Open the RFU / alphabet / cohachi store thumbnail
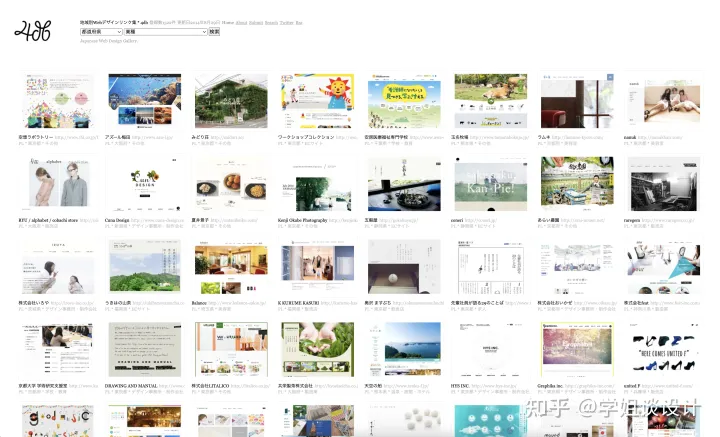Image resolution: width=720 pixels, height=437 pixels. click(58, 184)
